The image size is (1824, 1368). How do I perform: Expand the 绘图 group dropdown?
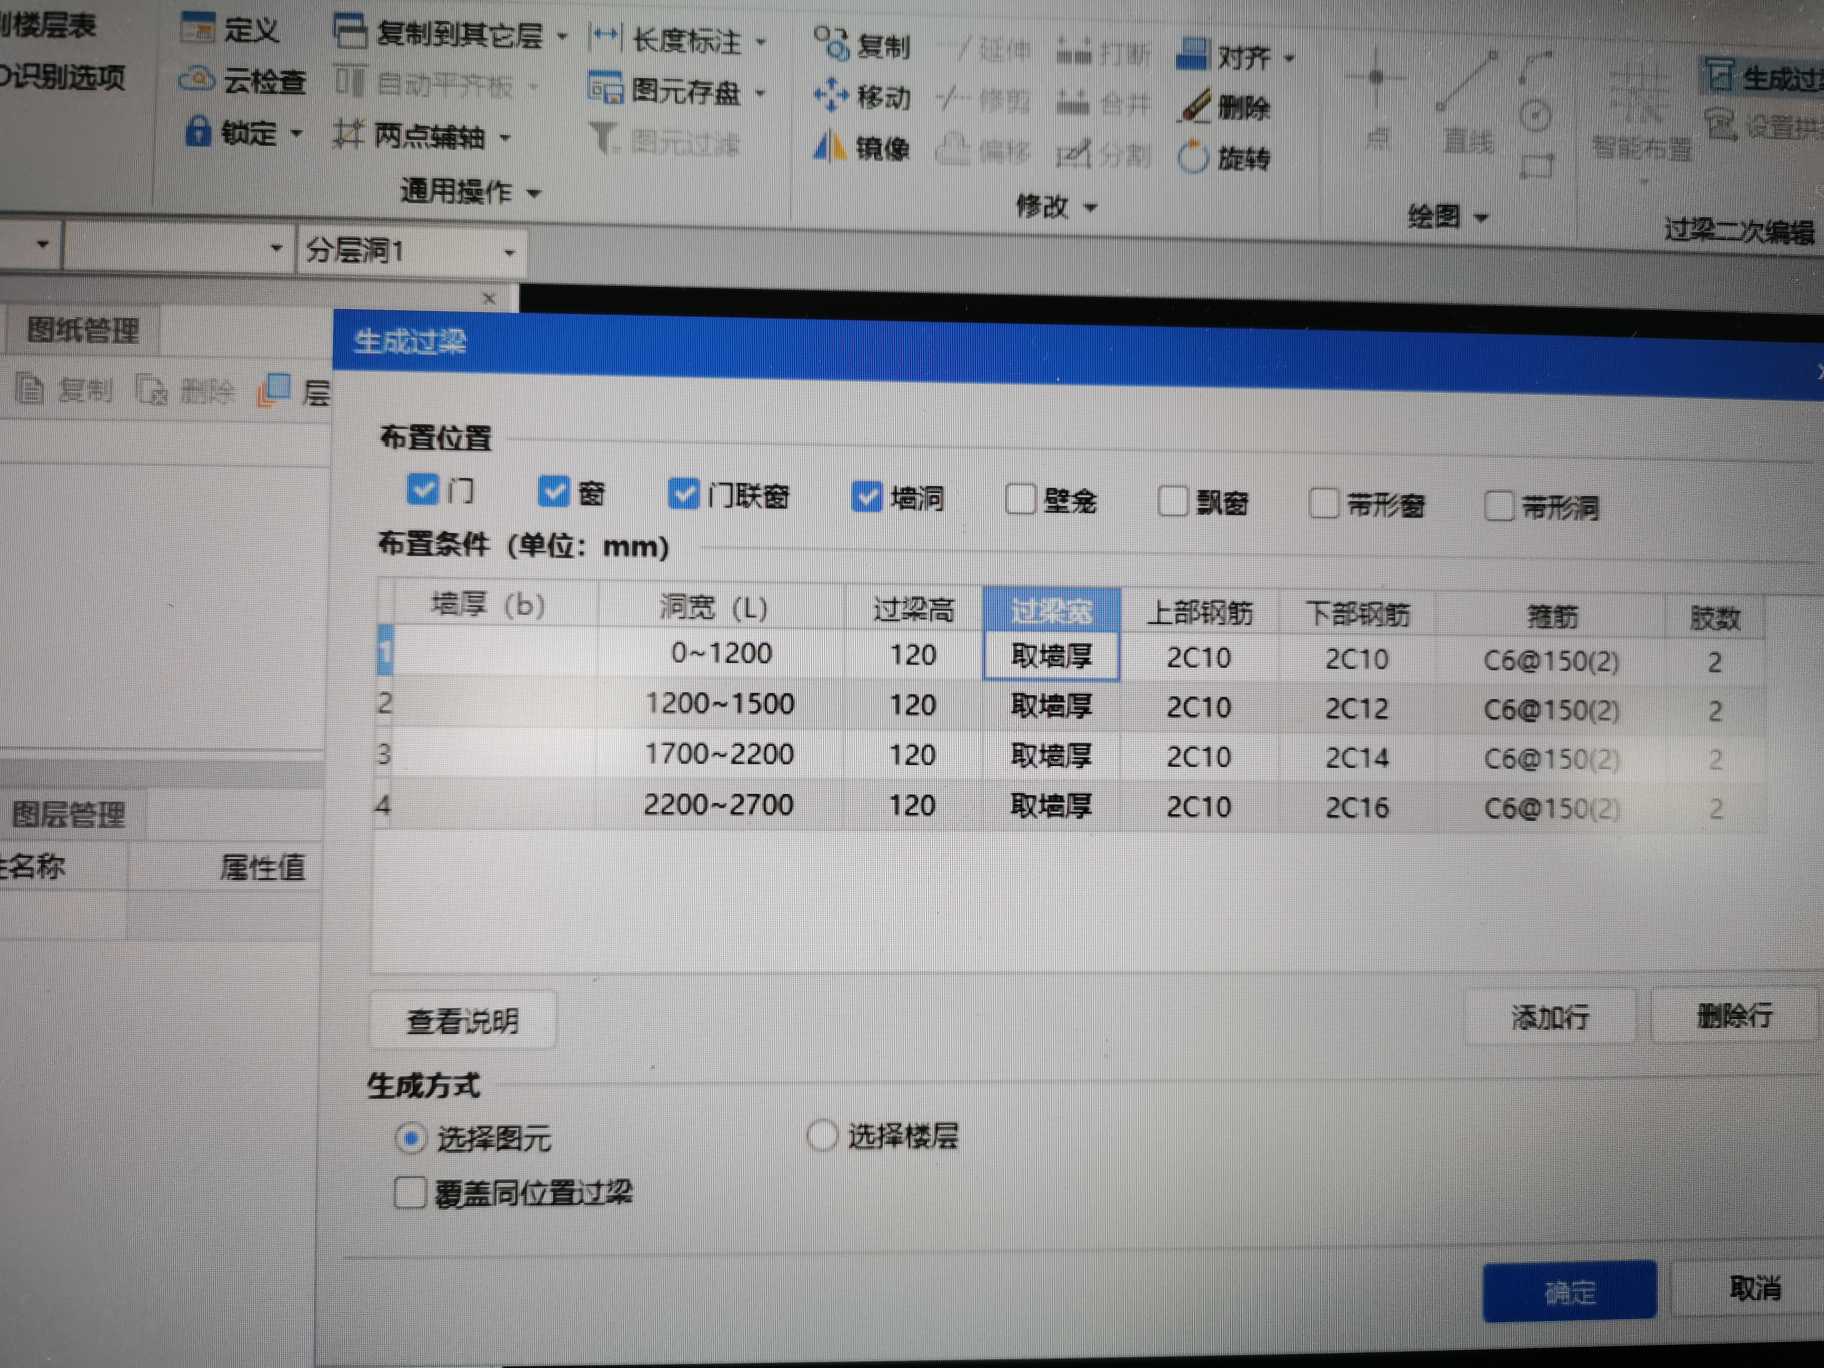coord(1482,218)
